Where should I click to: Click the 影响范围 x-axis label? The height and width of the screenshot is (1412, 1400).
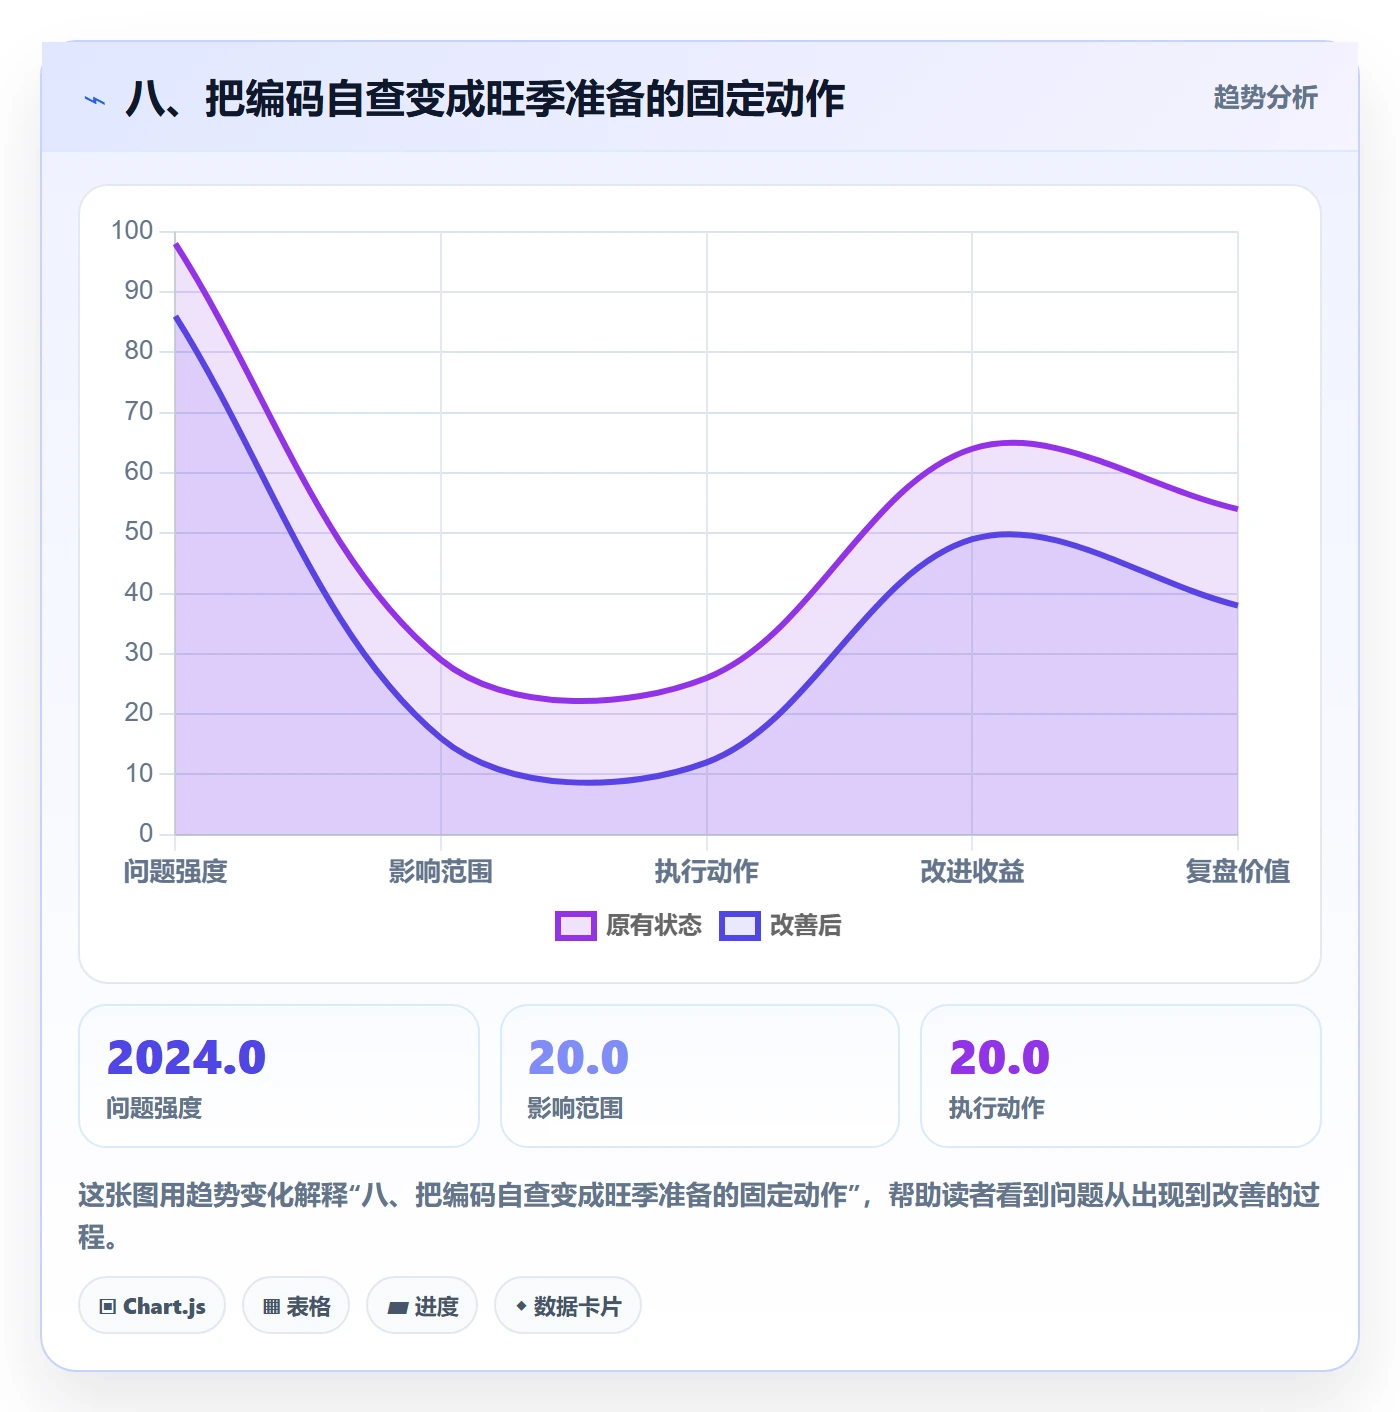point(441,872)
